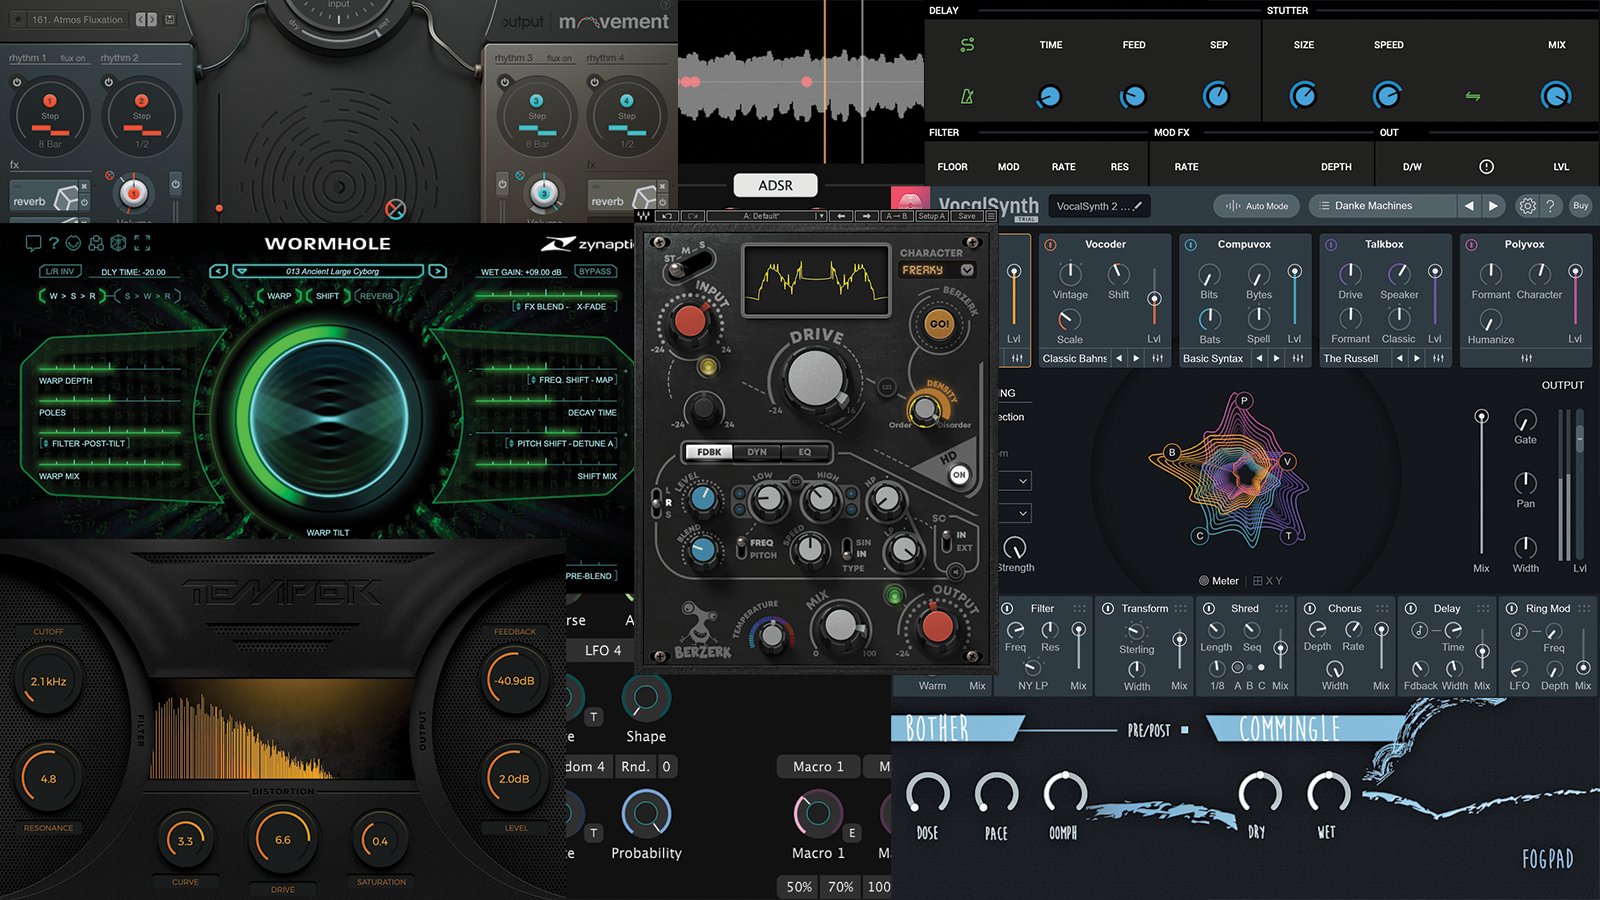Viewport: 1600px width, 900px height.
Task: Click VocalSynth Buy button
Action: 1581,206
